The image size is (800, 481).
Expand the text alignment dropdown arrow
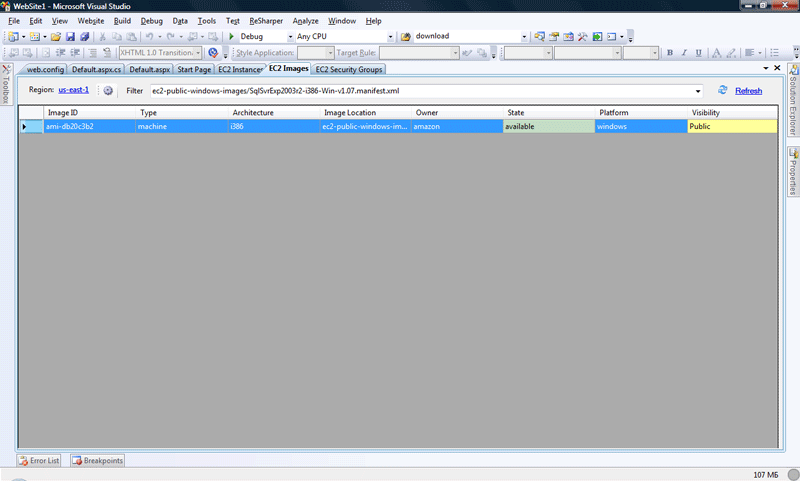tap(760, 53)
